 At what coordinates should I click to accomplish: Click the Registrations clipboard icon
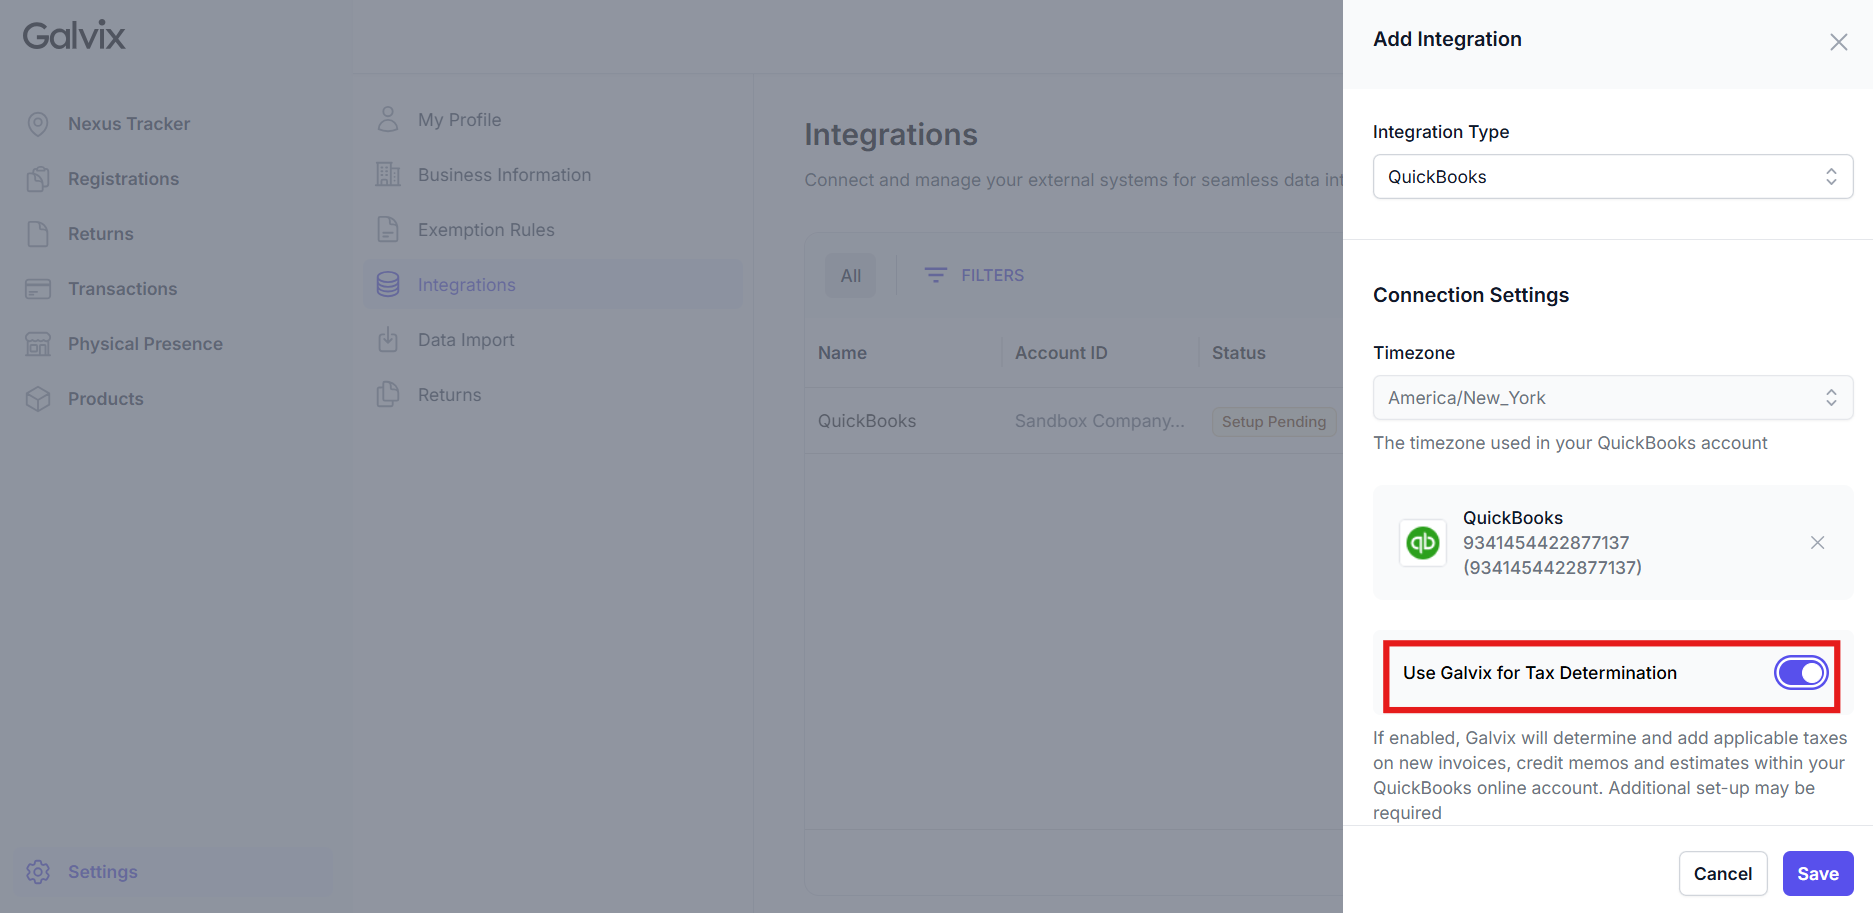point(38,179)
